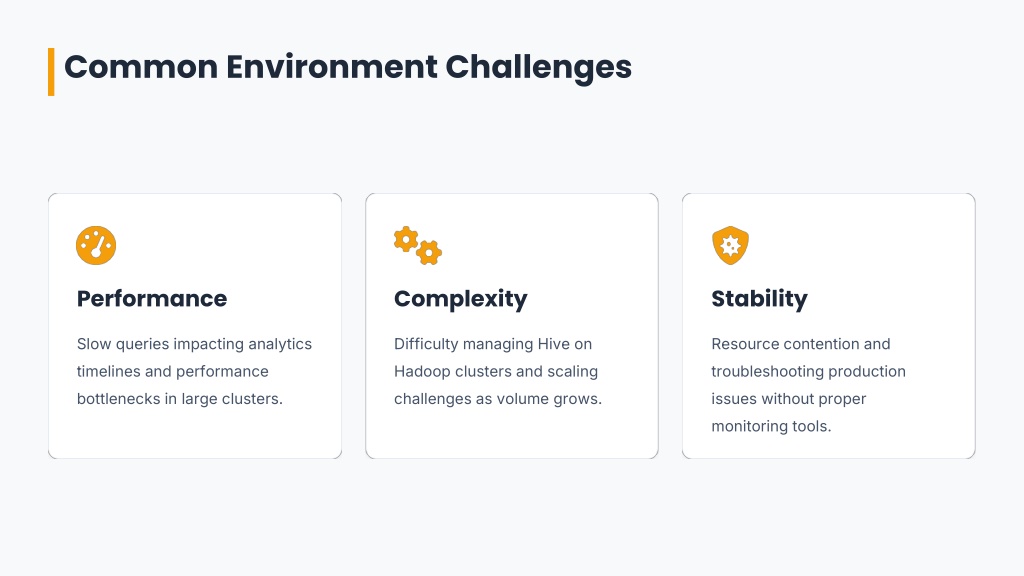Click the "timelines and performance" text line

(x=173, y=371)
